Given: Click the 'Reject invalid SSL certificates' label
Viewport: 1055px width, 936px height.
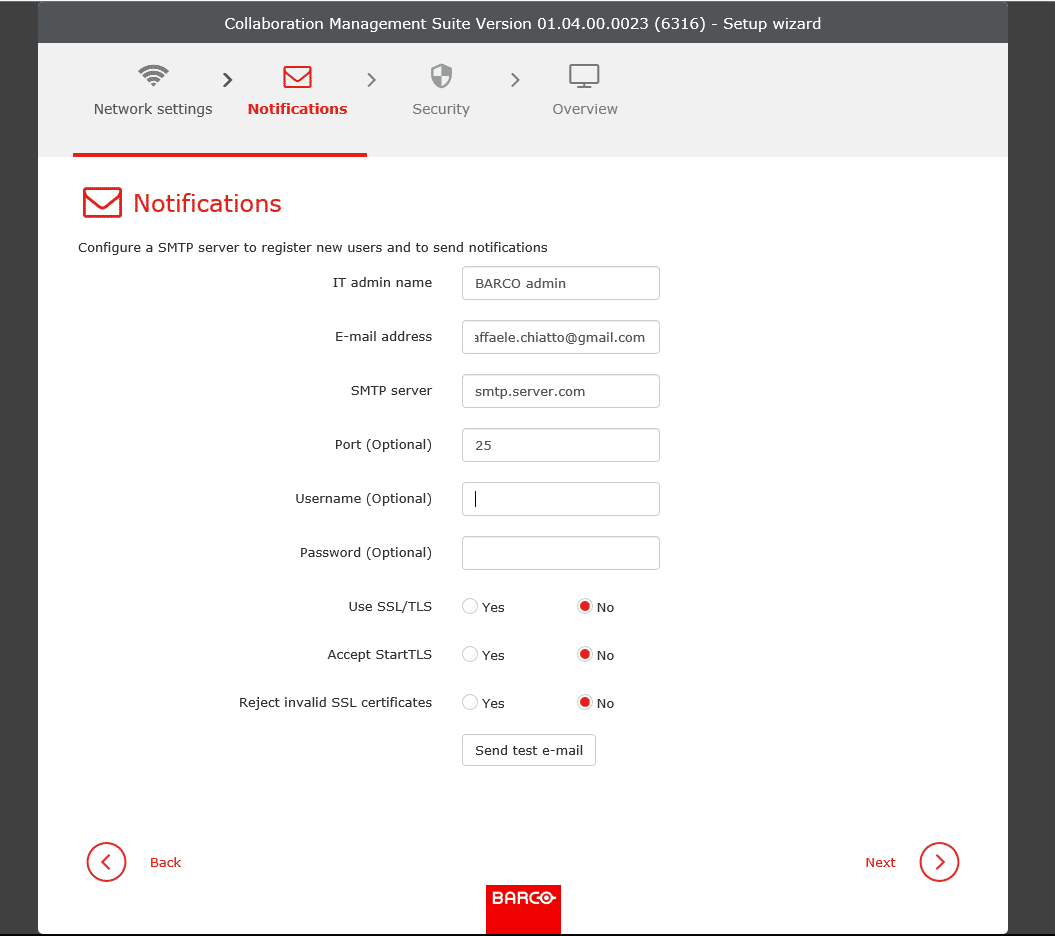Looking at the screenshot, I should pos(335,703).
